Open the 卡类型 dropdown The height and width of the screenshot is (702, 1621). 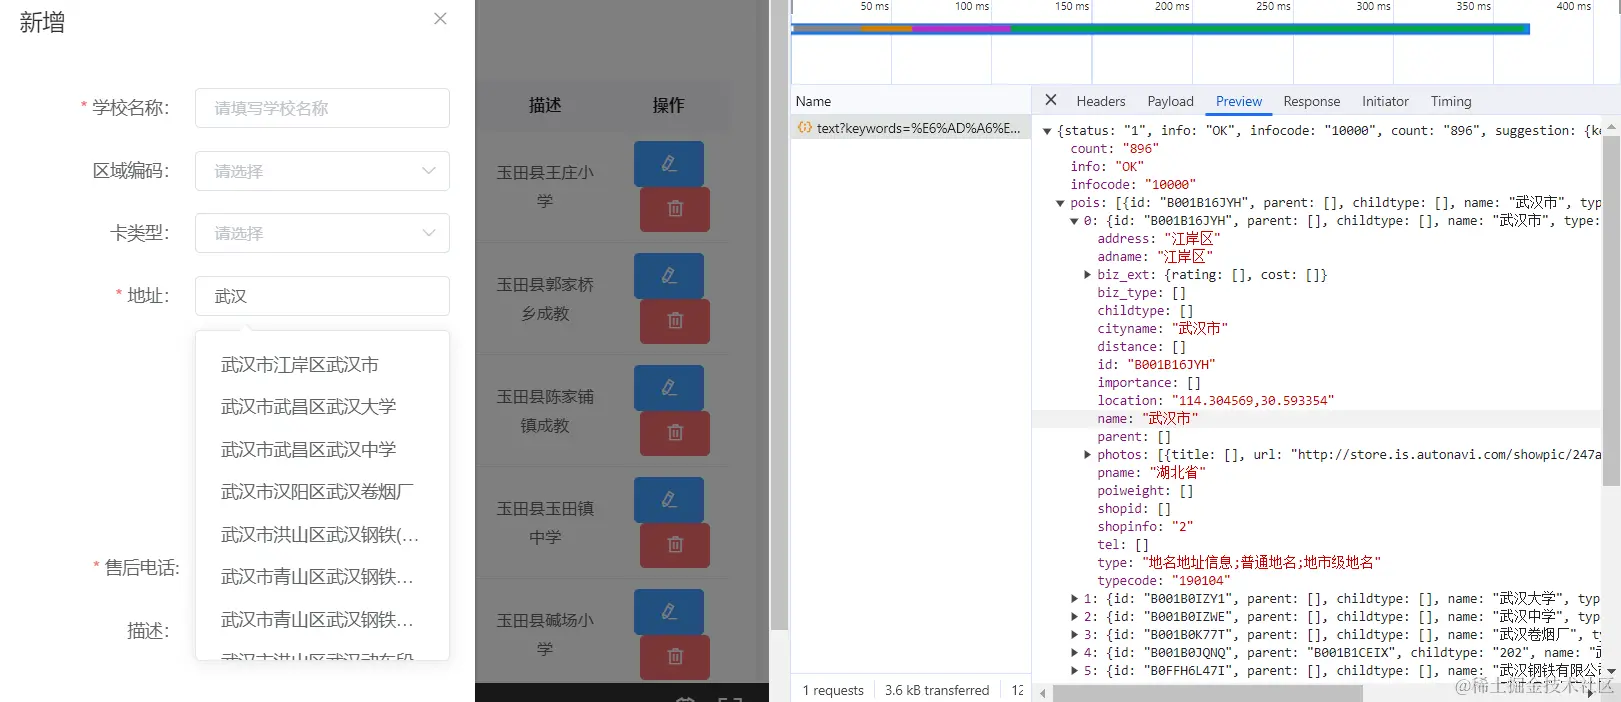322,233
